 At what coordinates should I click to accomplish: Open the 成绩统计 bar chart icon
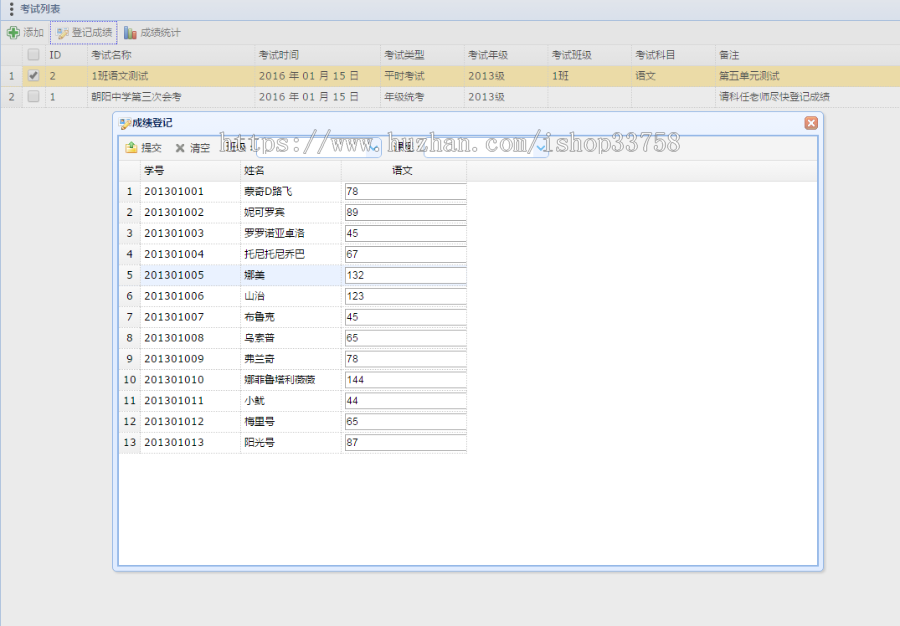point(132,32)
